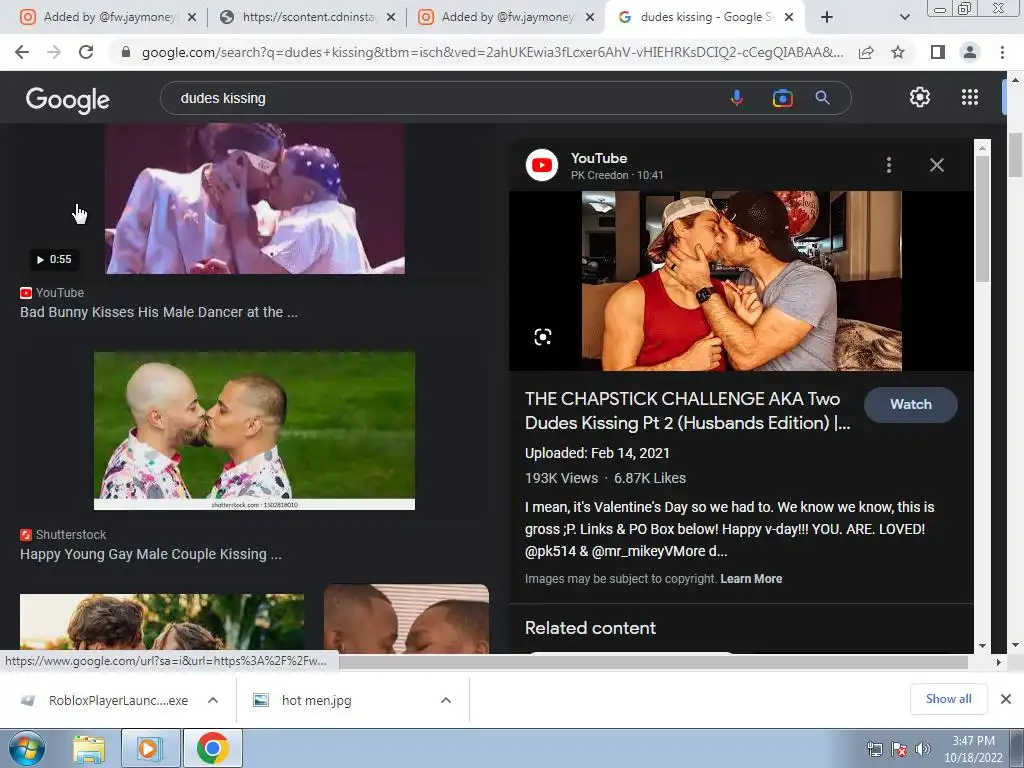
Task: Click the network tray icon
Action: [x=874, y=749]
